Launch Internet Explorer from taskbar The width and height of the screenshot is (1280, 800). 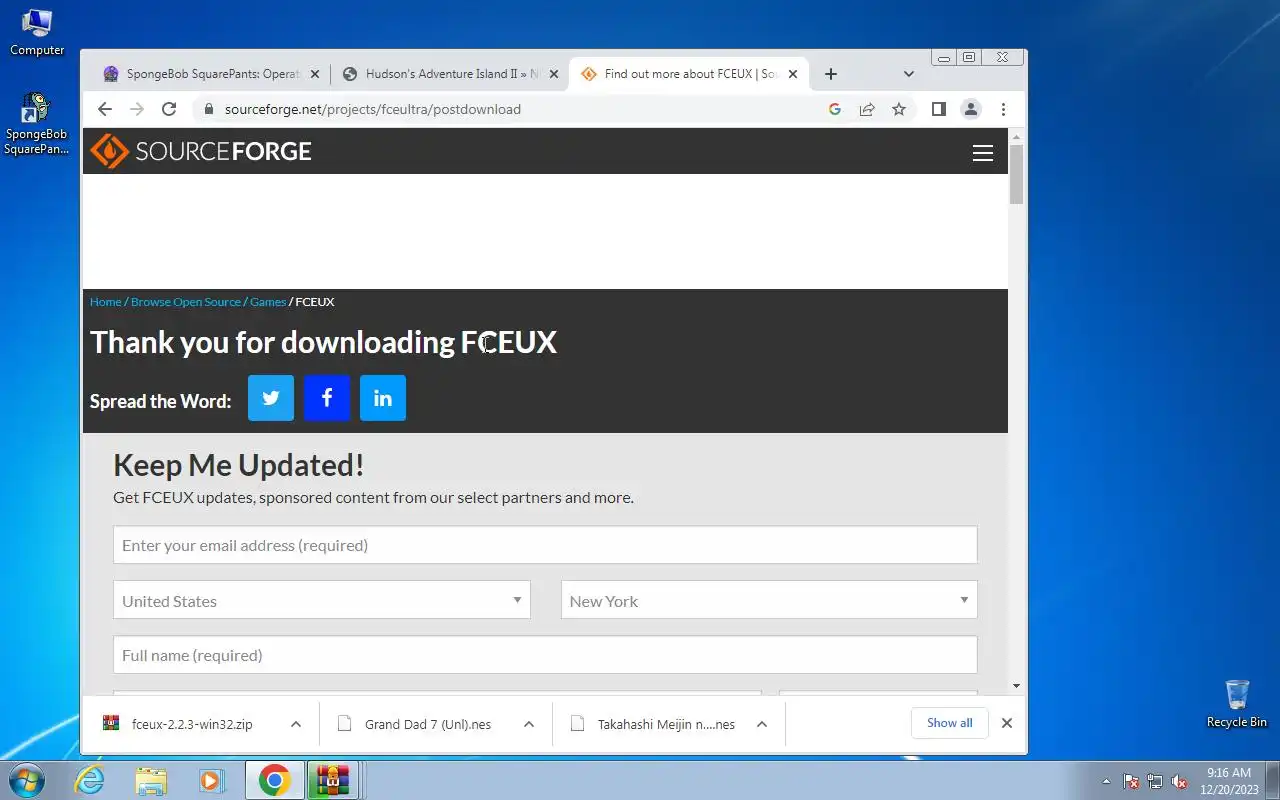90,781
